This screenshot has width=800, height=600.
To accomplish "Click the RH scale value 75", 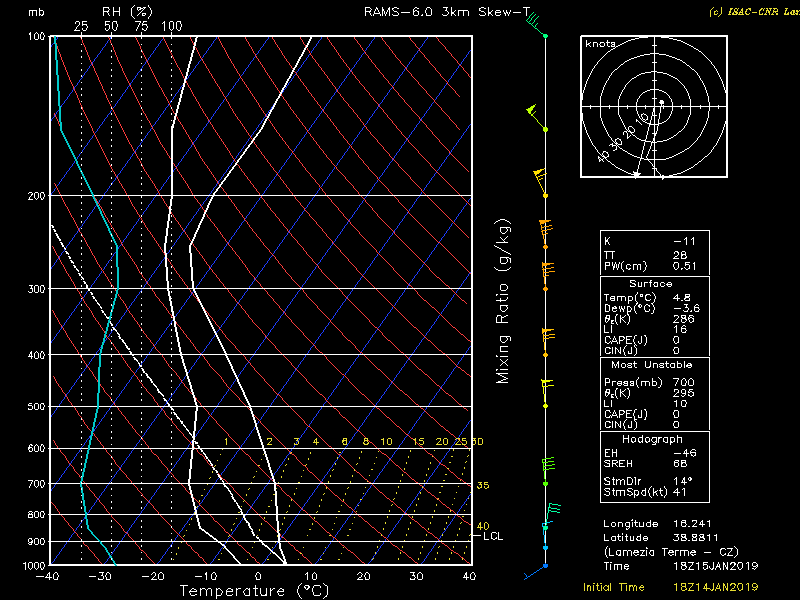I will [141, 27].
